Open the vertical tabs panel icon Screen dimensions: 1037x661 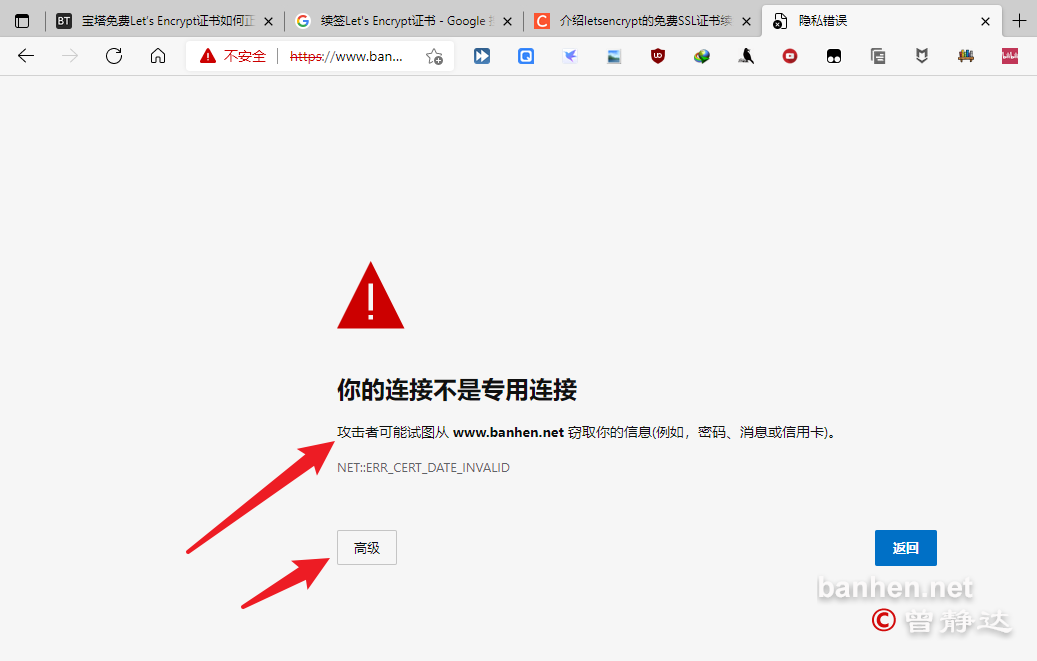click(22, 21)
